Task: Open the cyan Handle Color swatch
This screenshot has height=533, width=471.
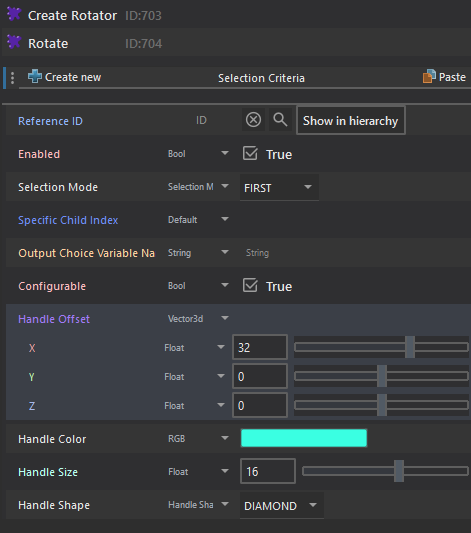Action: (304, 438)
